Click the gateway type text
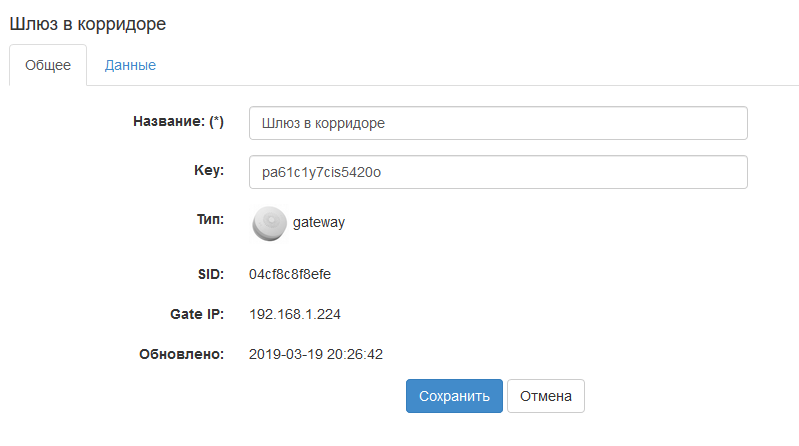The width and height of the screenshot is (799, 446). pos(319,223)
